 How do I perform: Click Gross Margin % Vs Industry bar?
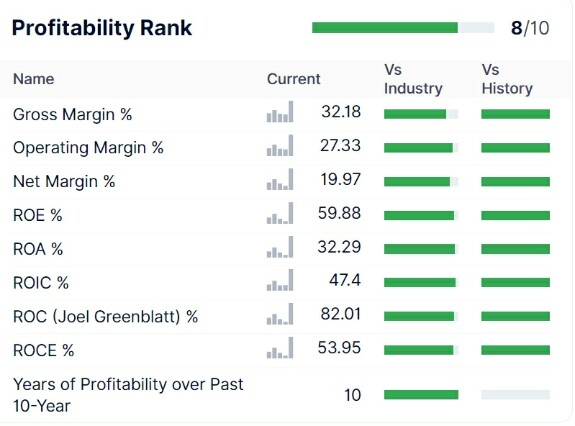[421, 114]
